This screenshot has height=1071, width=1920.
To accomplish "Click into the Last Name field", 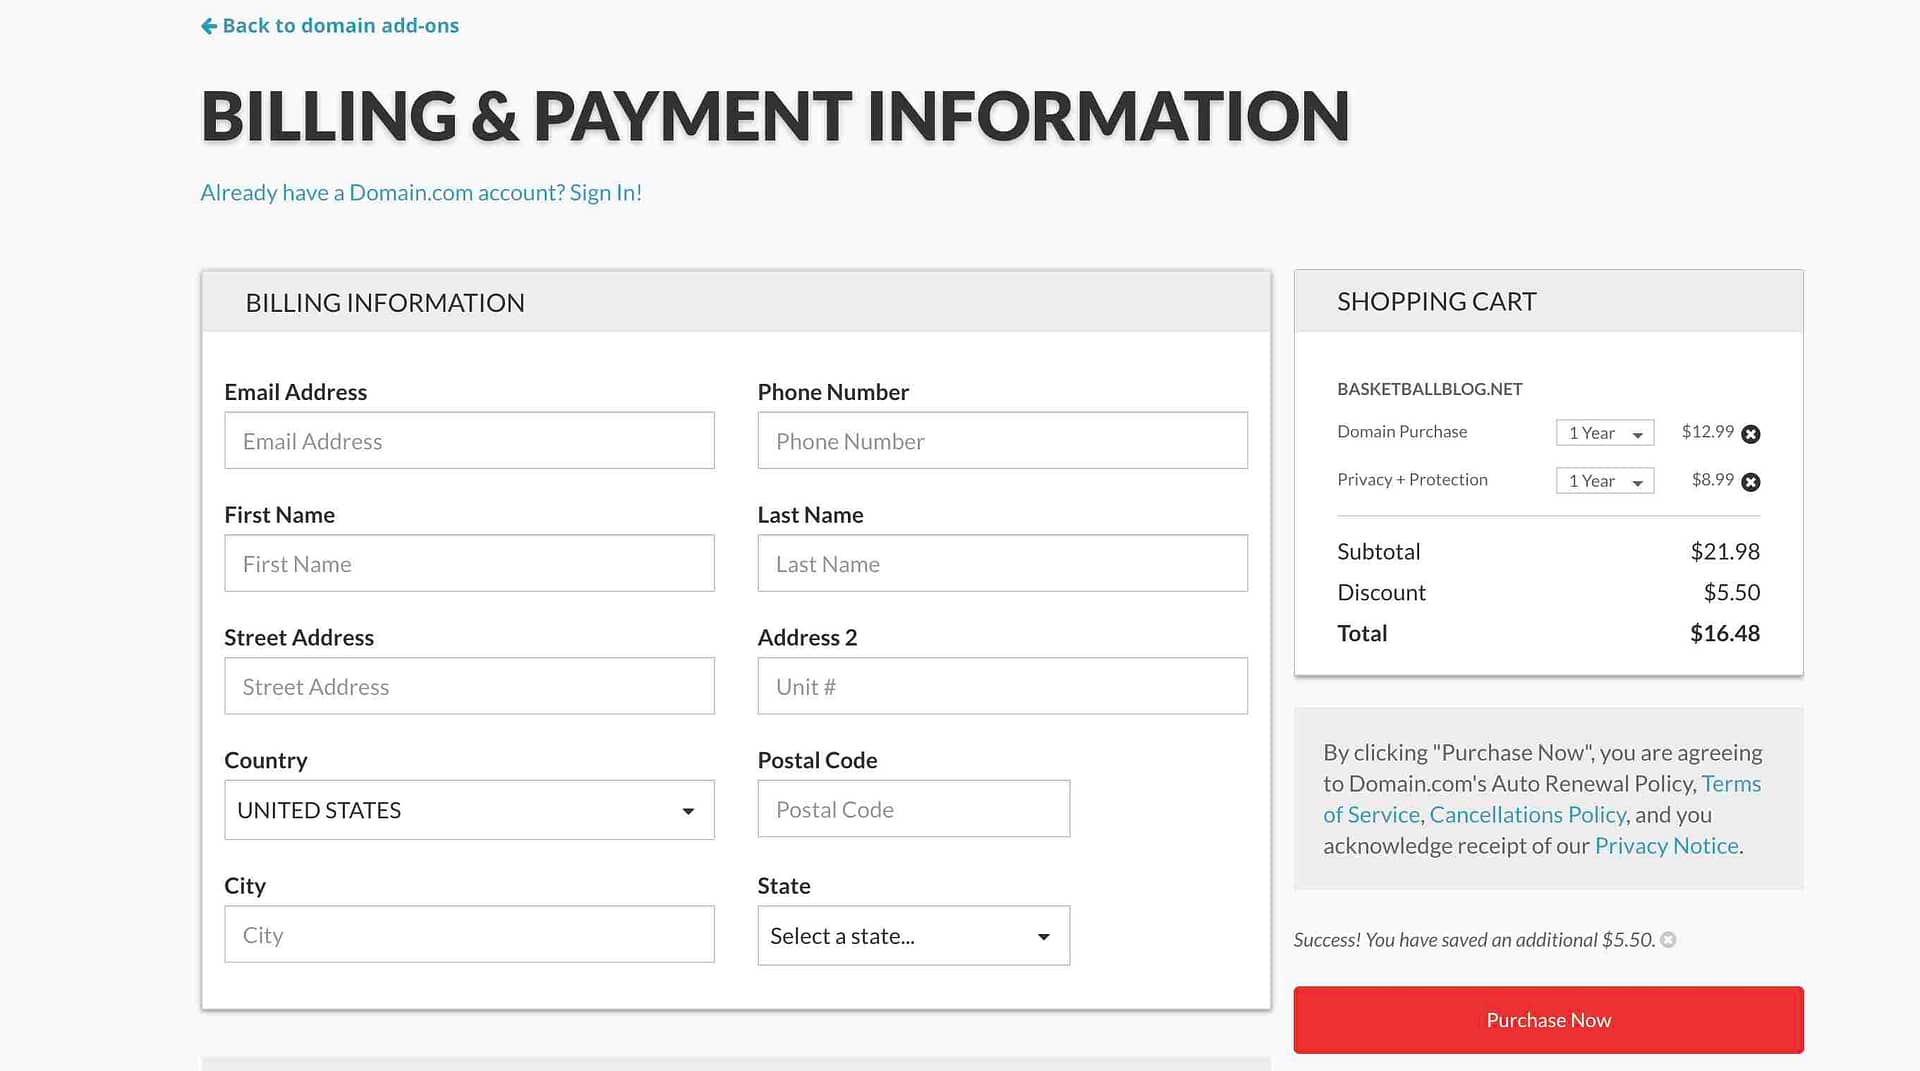I will click(1002, 564).
